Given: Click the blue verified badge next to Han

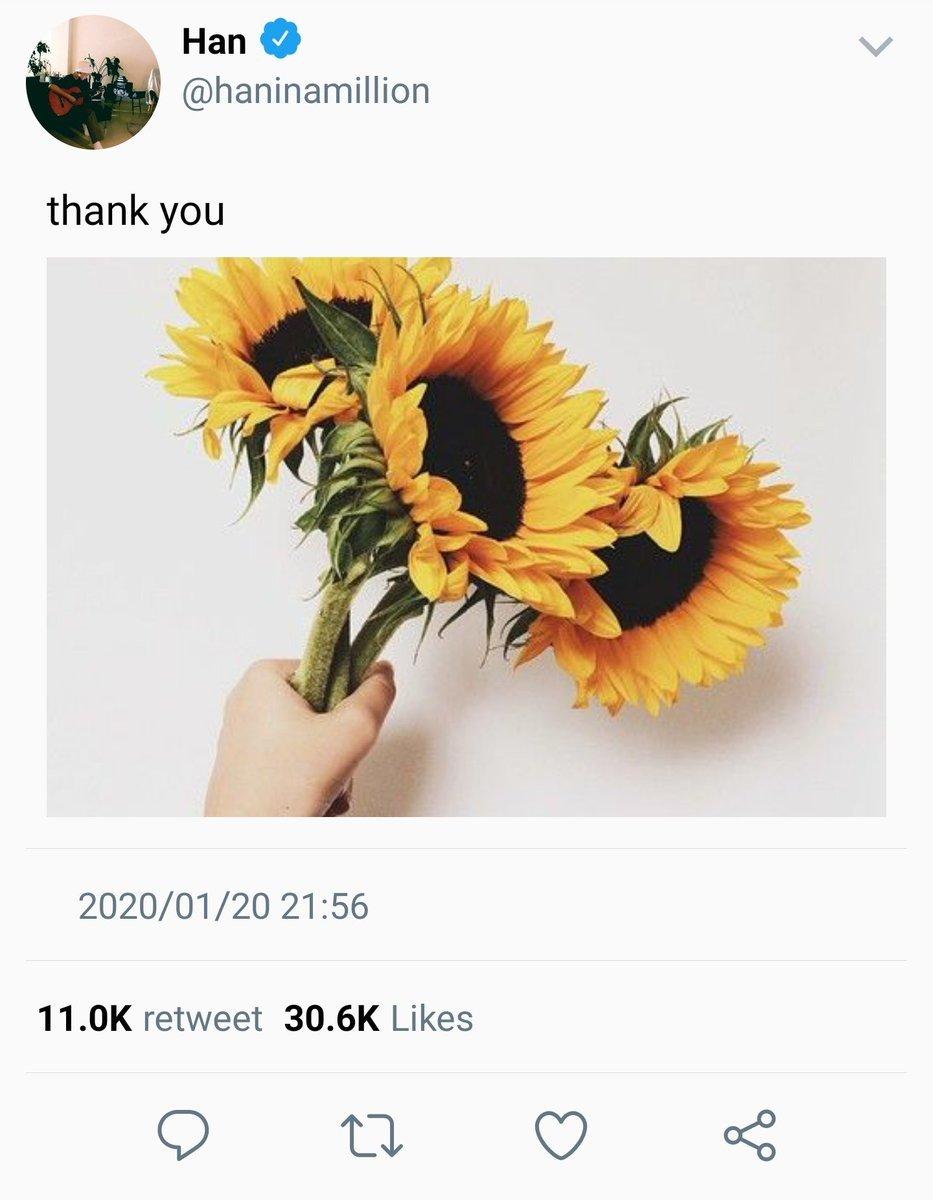Looking at the screenshot, I should pyautogui.click(x=281, y=41).
